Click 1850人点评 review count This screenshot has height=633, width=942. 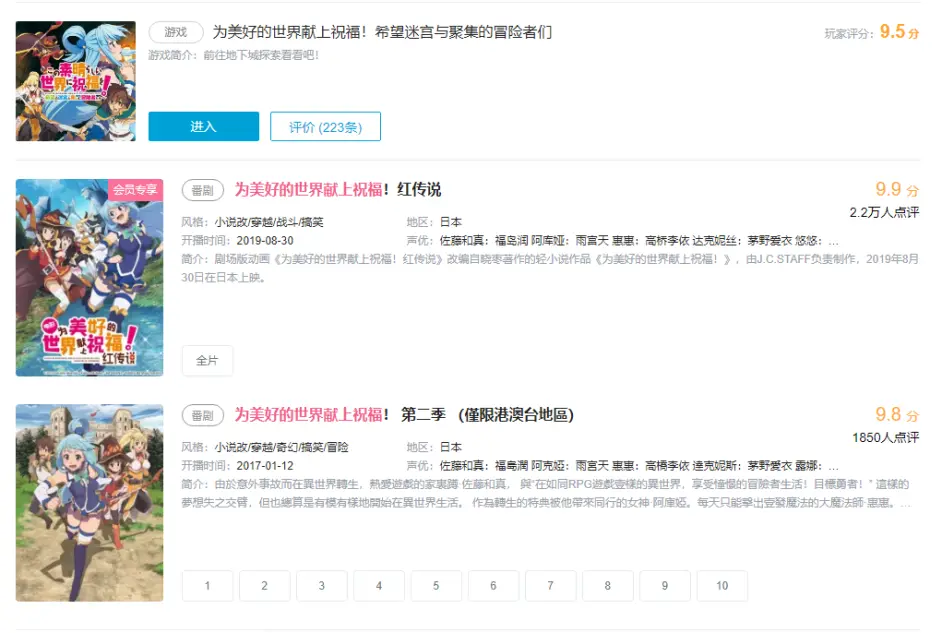pyautogui.click(x=886, y=437)
